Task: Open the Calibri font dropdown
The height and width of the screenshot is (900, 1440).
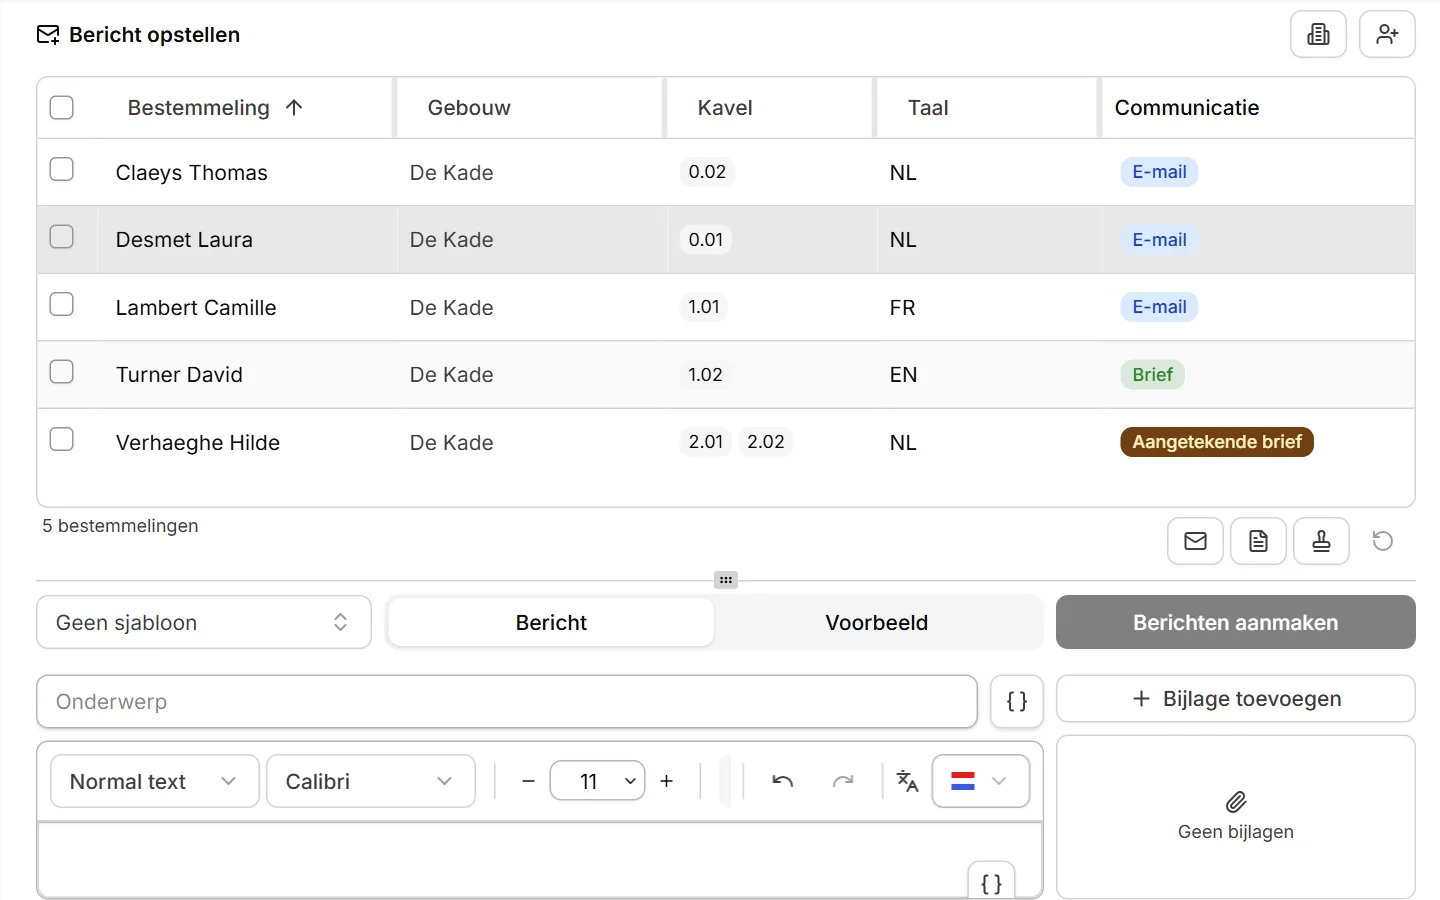Action: (371, 781)
